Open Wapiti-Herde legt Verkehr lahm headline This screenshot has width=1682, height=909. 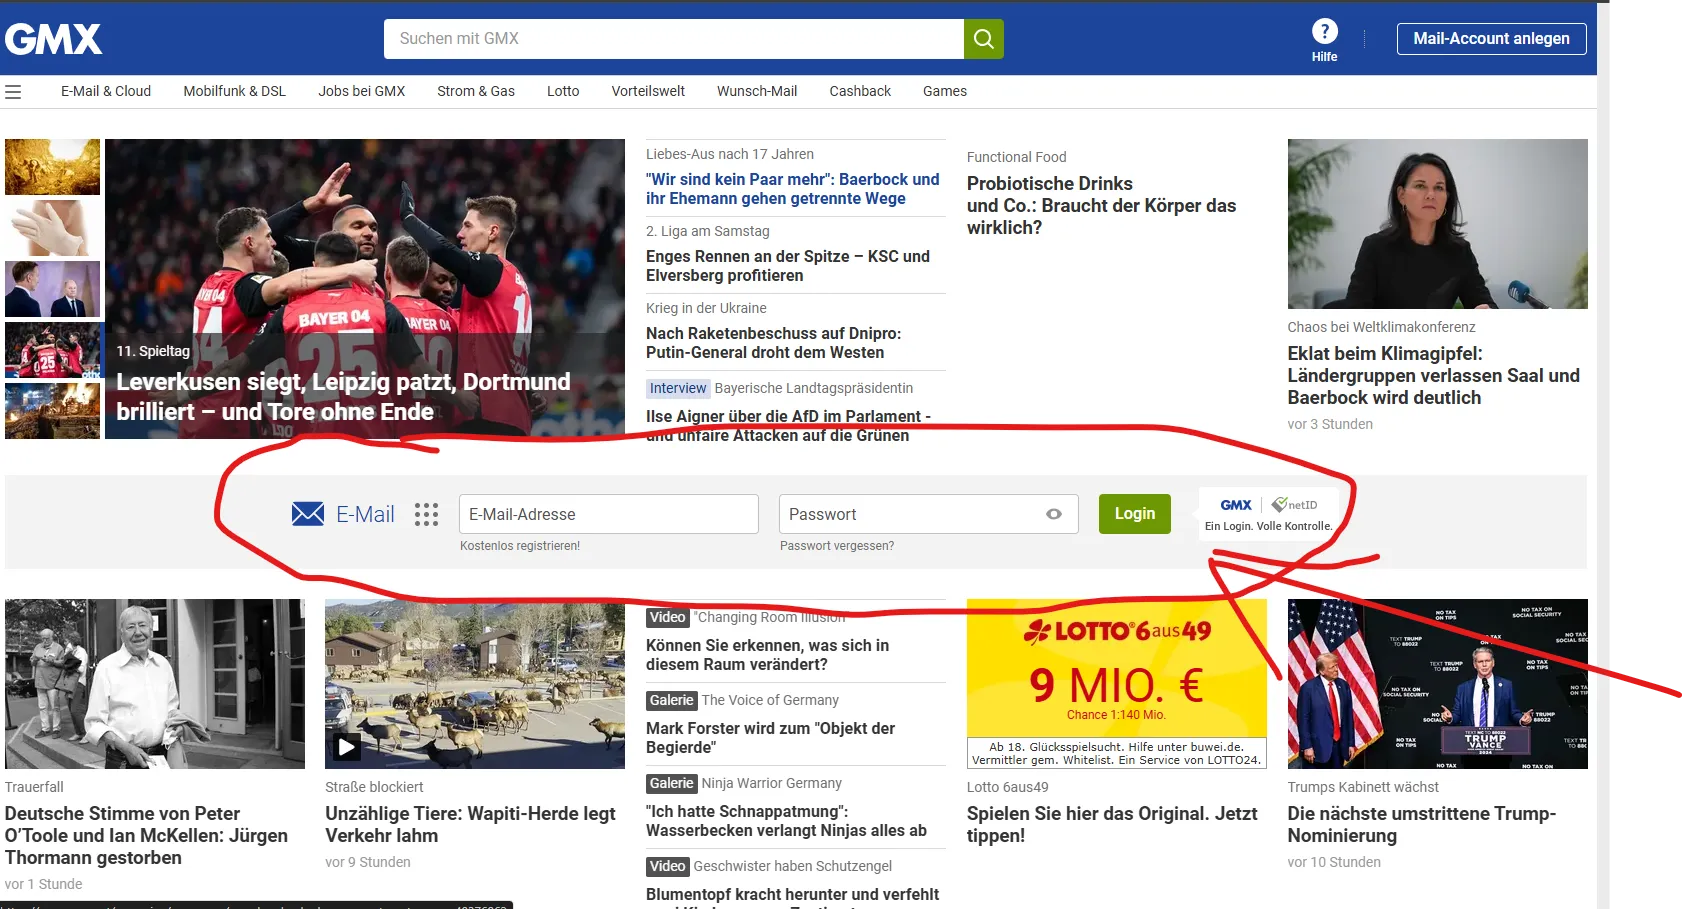(470, 825)
